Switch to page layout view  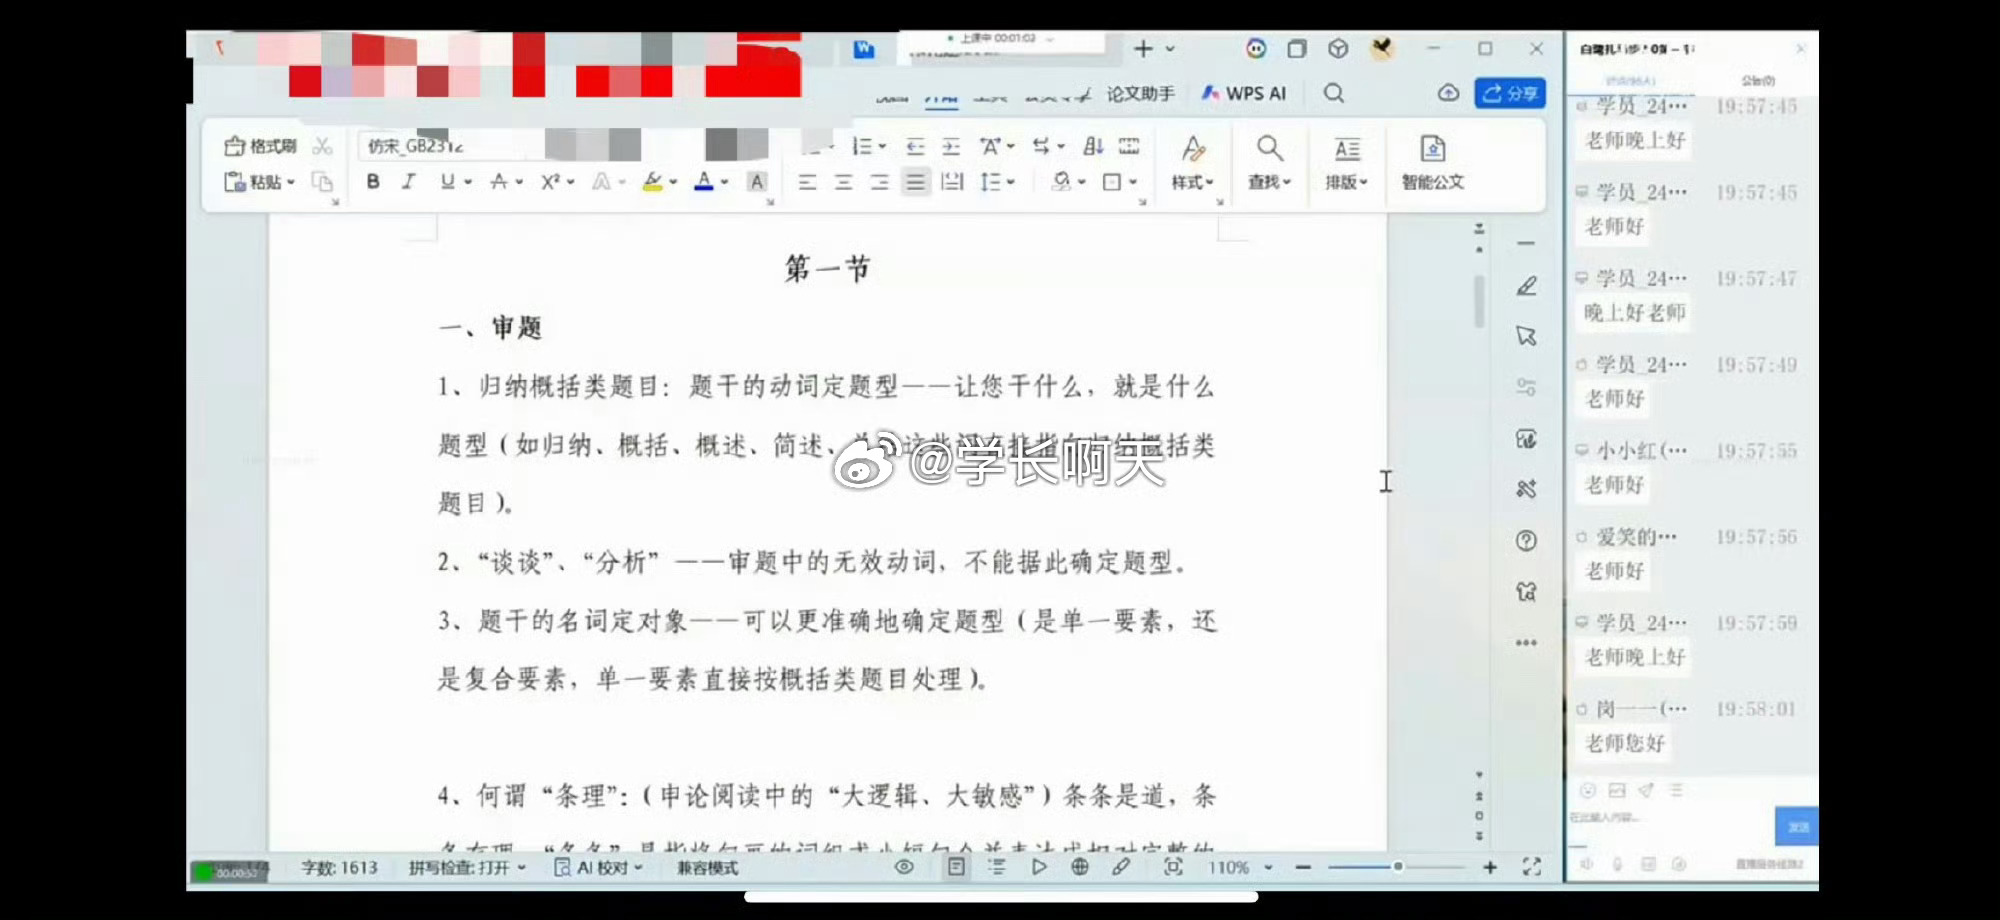pyautogui.click(x=956, y=867)
